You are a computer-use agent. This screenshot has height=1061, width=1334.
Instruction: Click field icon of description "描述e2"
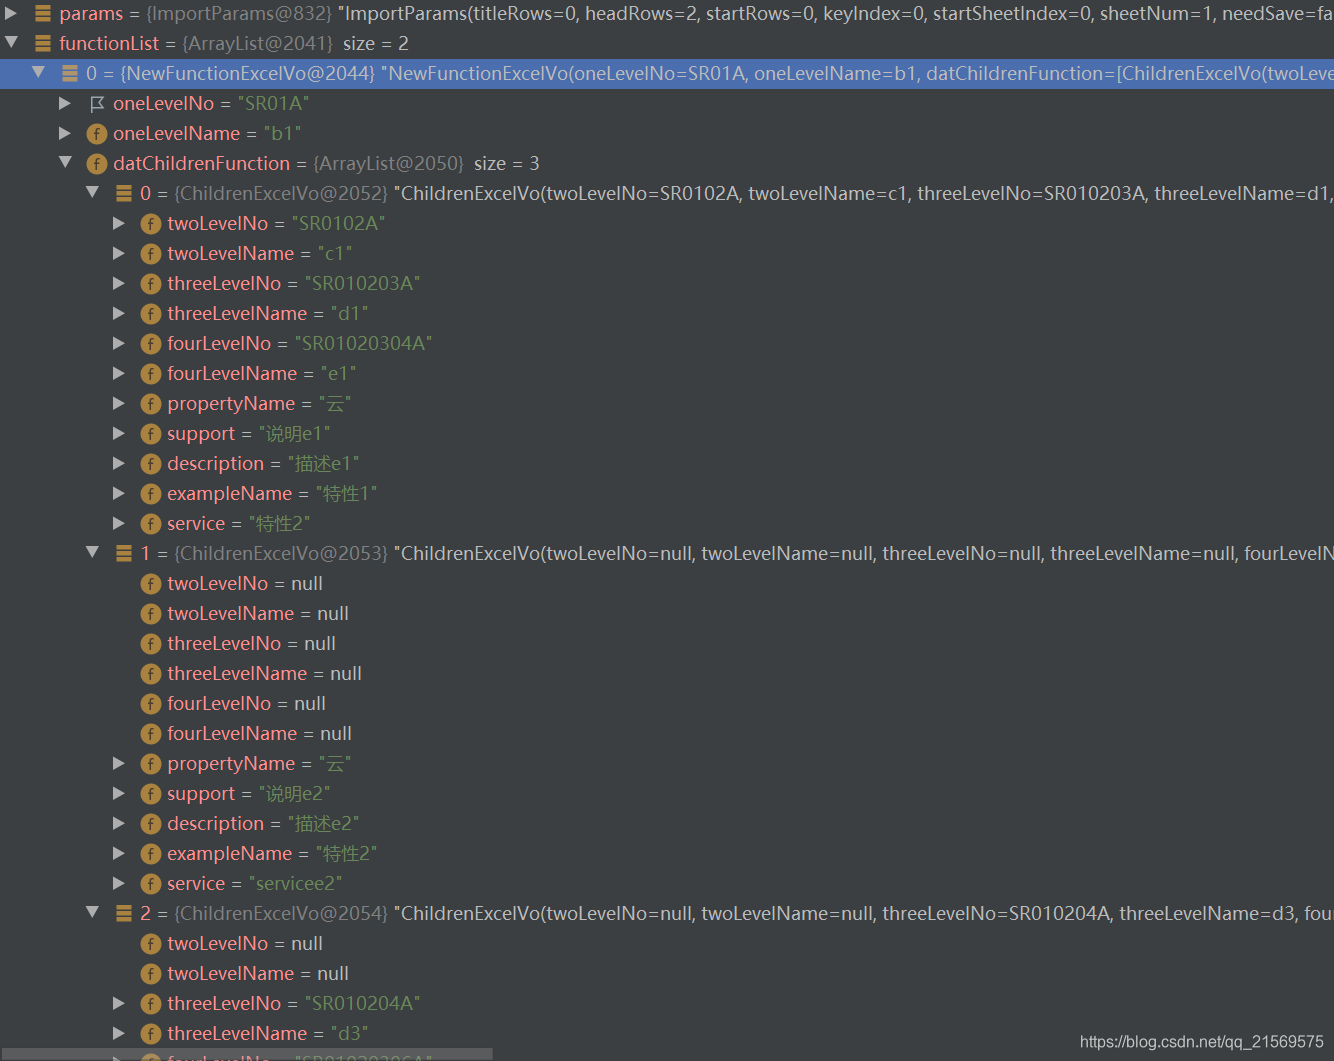click(x=151, y=824)
